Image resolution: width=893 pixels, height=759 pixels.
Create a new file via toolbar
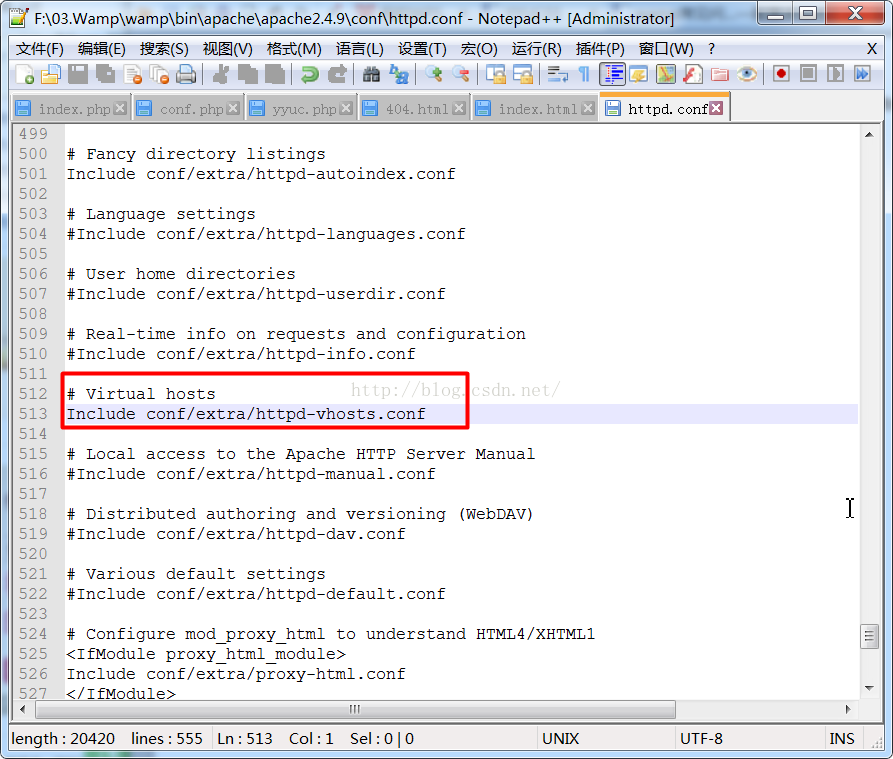24,75
